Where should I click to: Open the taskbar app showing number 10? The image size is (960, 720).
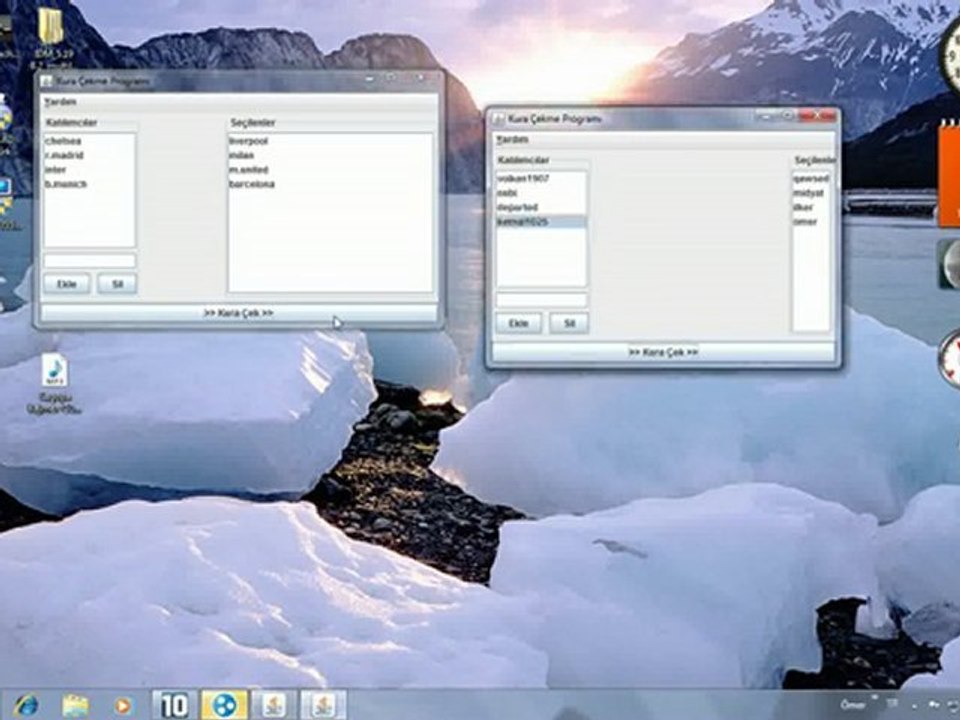click(x=174, y=705)
